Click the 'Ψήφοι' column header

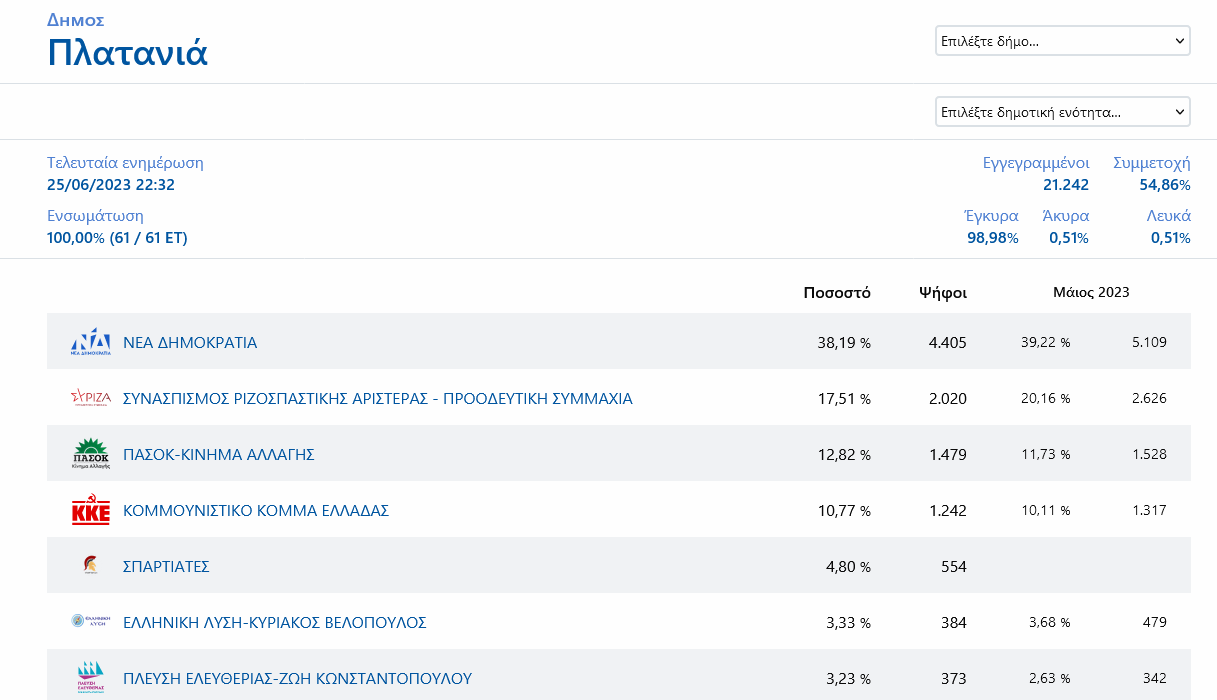pos(942,292)
